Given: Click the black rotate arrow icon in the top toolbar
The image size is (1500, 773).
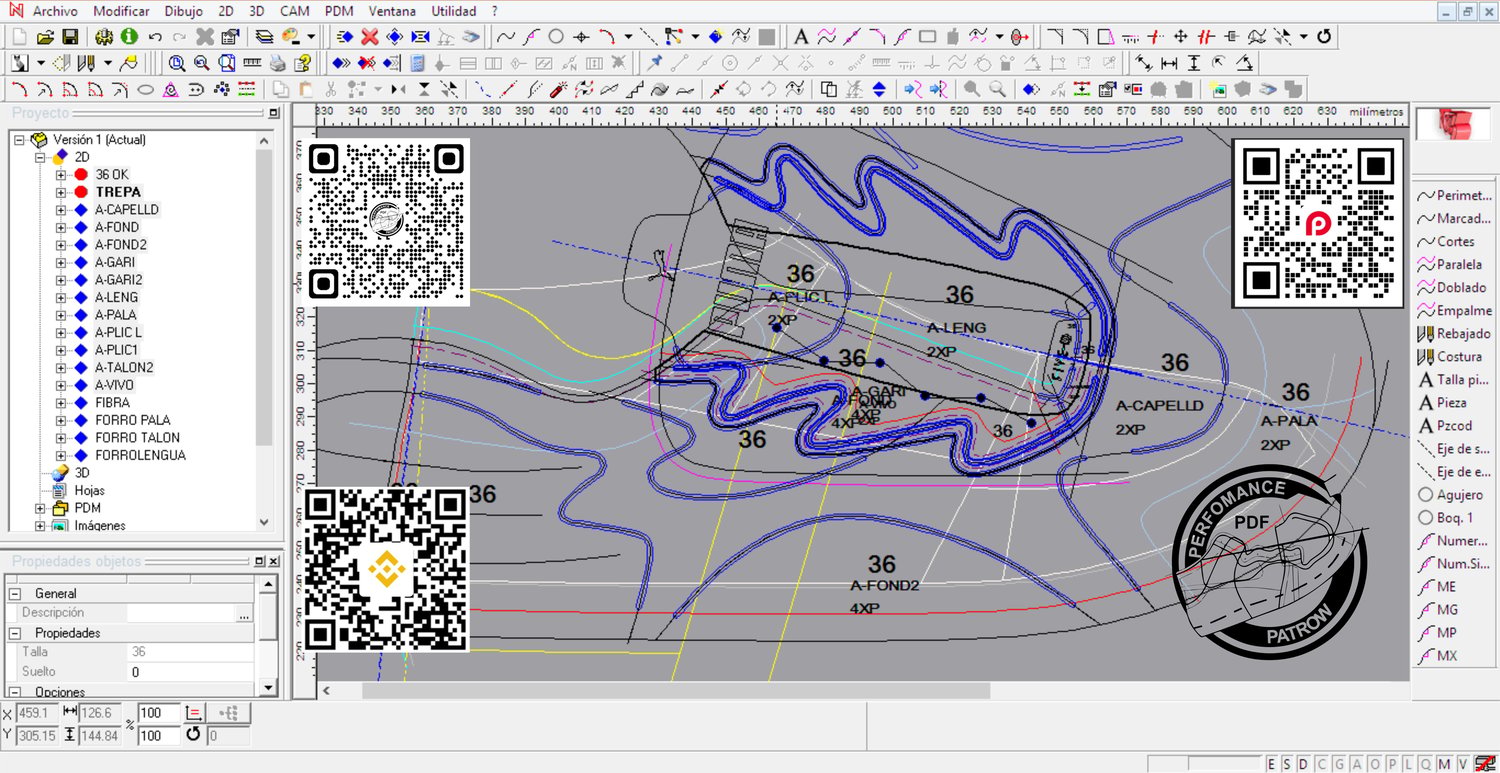Looking at the screenshot, I should [1324, 37].
